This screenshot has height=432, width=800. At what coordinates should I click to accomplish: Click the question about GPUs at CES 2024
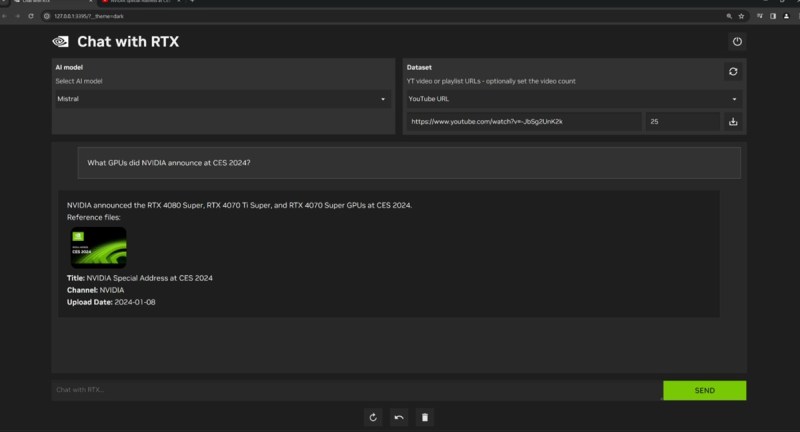coord(169,163)
